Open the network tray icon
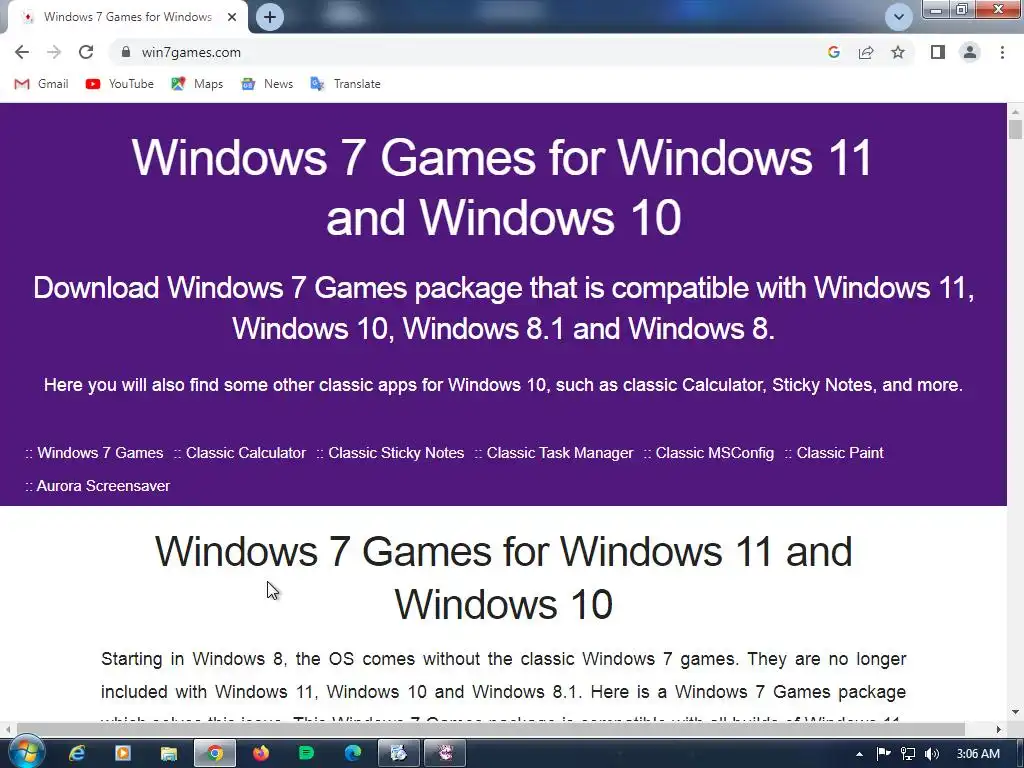This screenshot has height=768, width=1024. pos(908,754)
